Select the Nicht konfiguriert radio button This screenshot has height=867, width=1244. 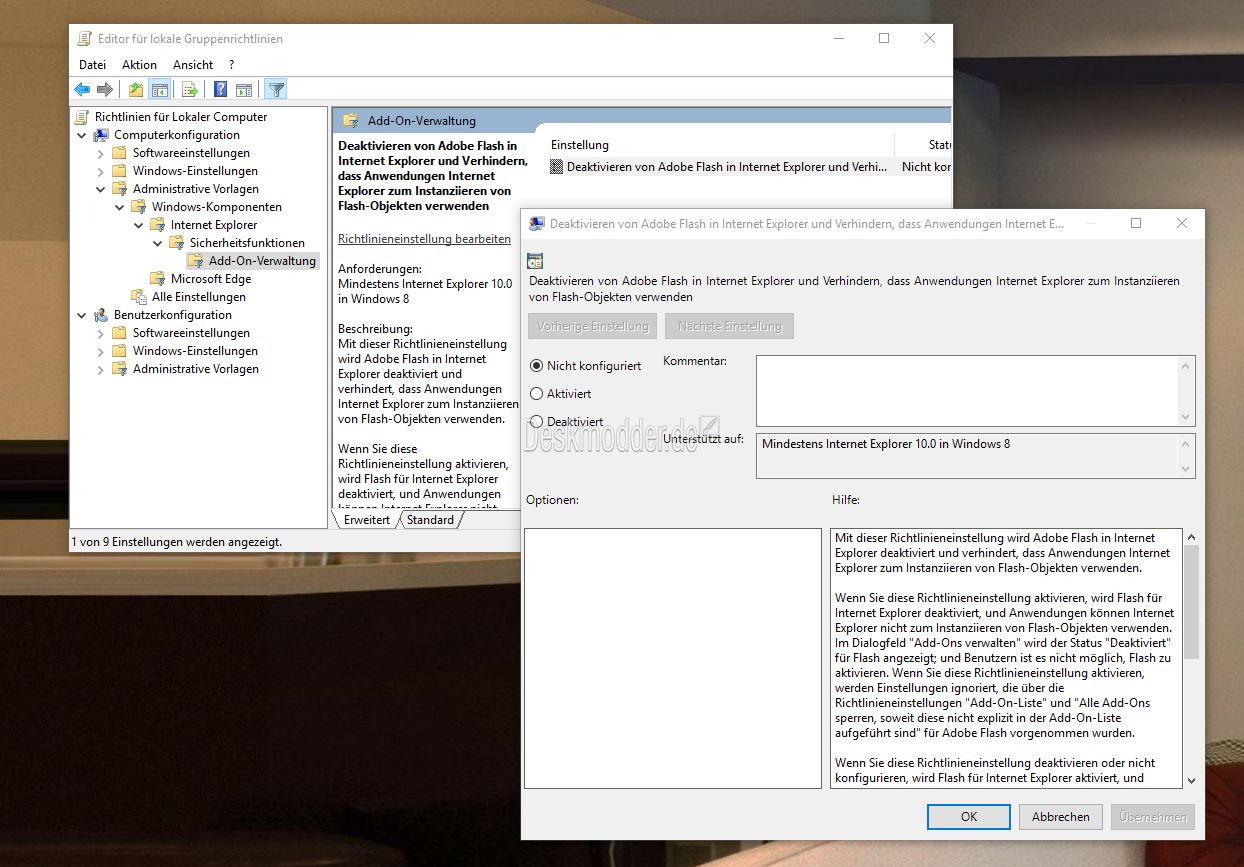coord(537,366)
